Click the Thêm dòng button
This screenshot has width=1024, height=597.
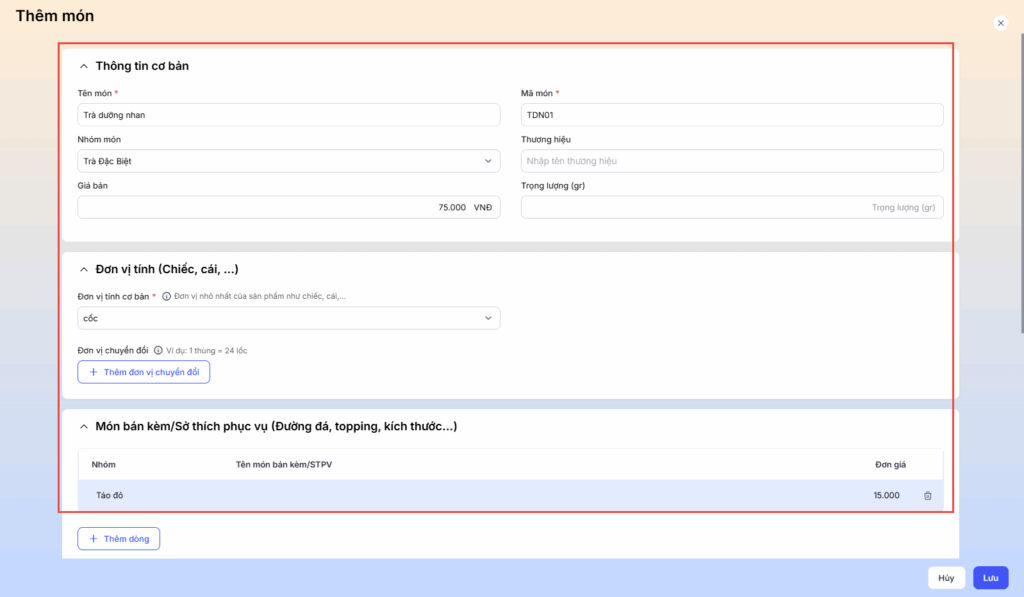[x=119, y=539]
